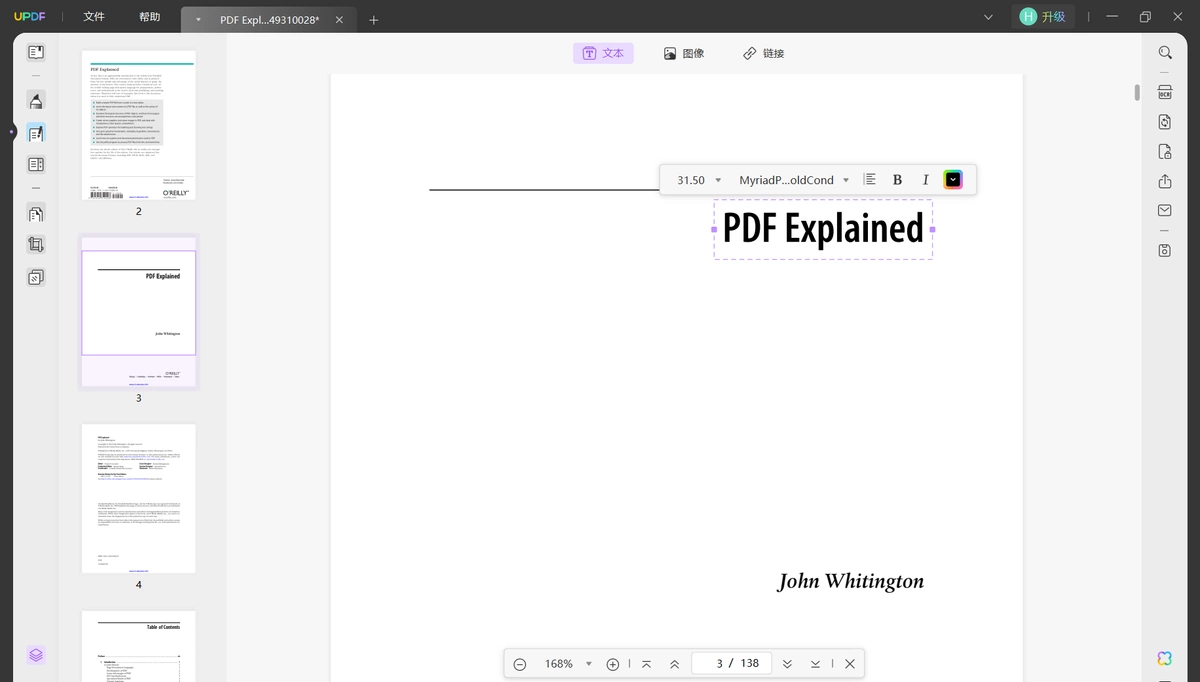Open the crop pages tool
This screenshot has width=1200, height=682.
(x=36, y=245)
